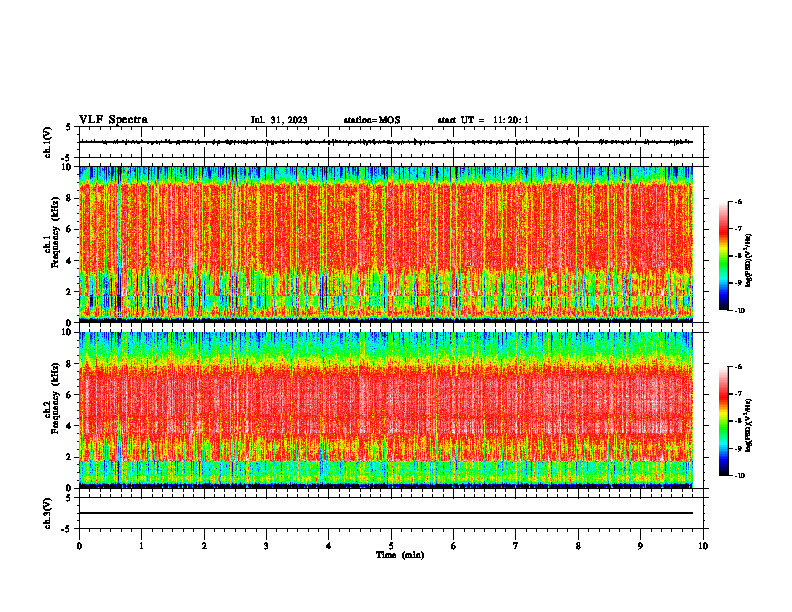Screen dimensions: 792x612
Task: Click the "Time (min)" axis title
Action: point(400,555)
